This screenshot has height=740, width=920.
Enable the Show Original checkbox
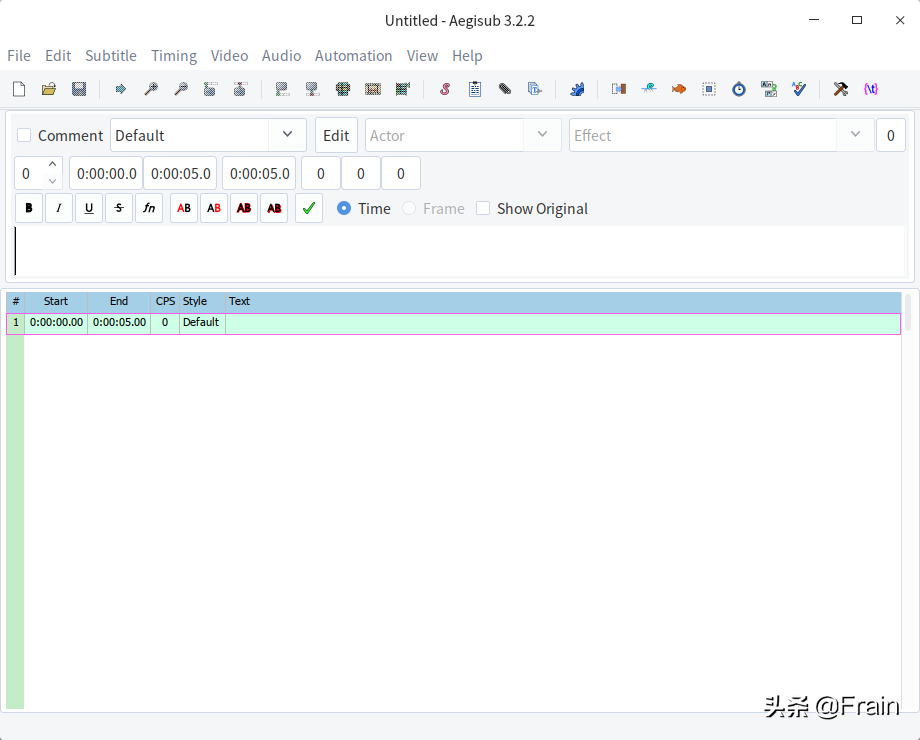483,208
